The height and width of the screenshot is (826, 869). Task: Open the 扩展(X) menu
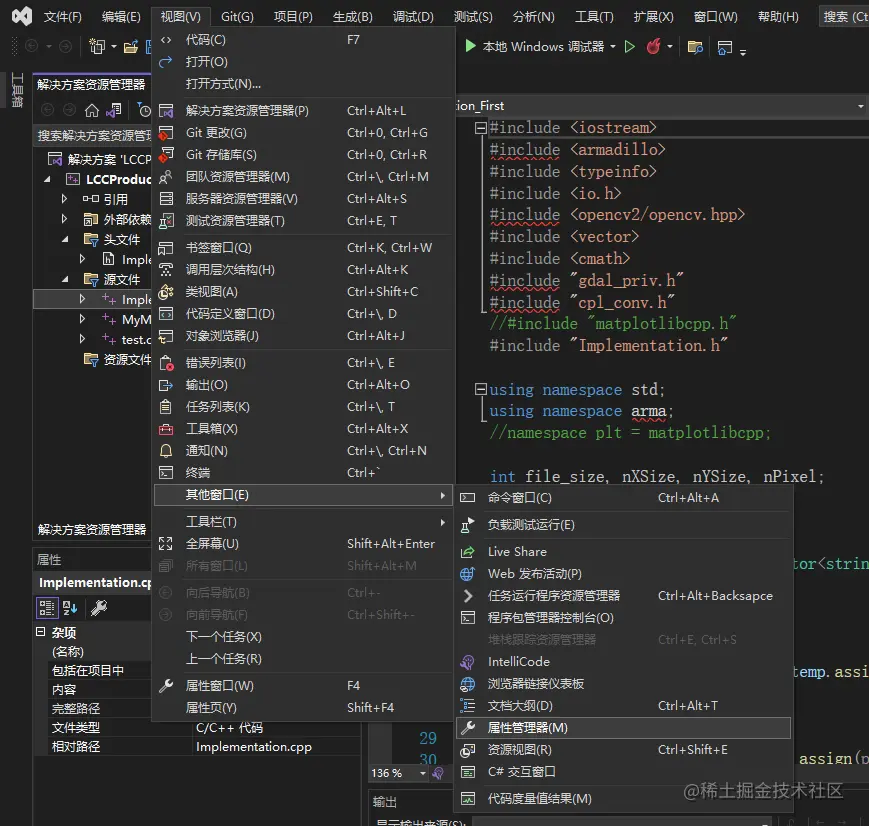[653, 17]
